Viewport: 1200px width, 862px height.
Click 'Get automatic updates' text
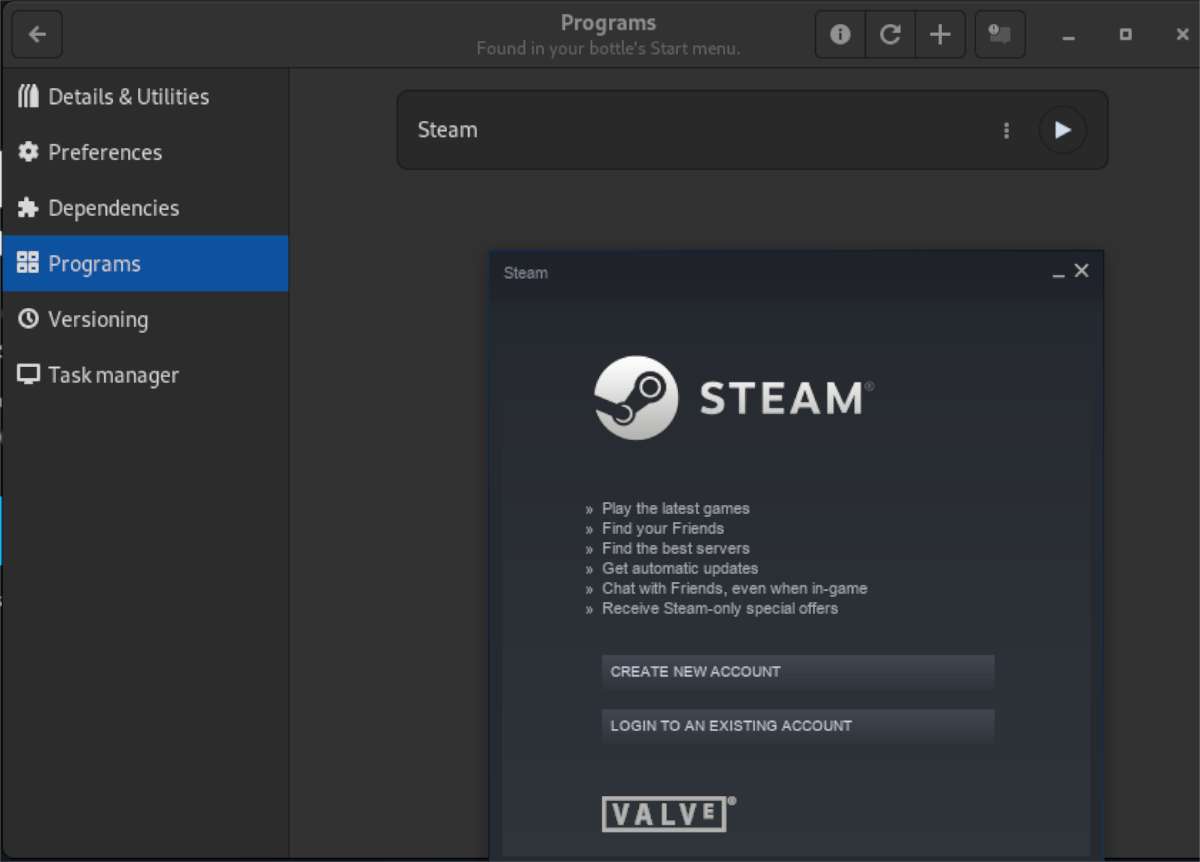tap(680, 568)
